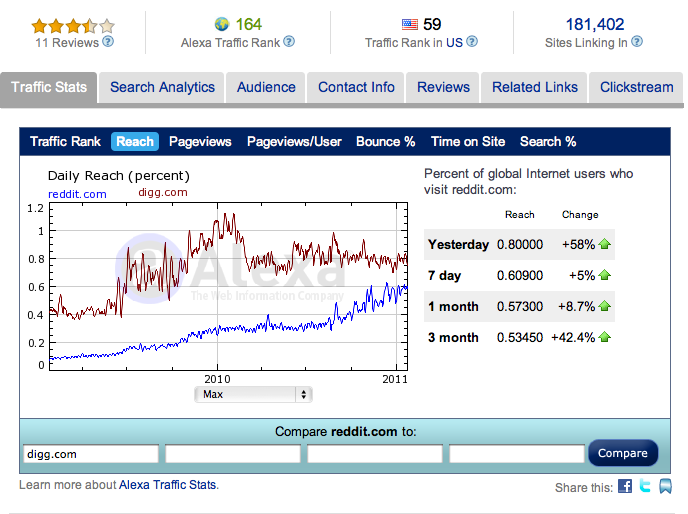Open the Search Analytics tab

point(162,87)
